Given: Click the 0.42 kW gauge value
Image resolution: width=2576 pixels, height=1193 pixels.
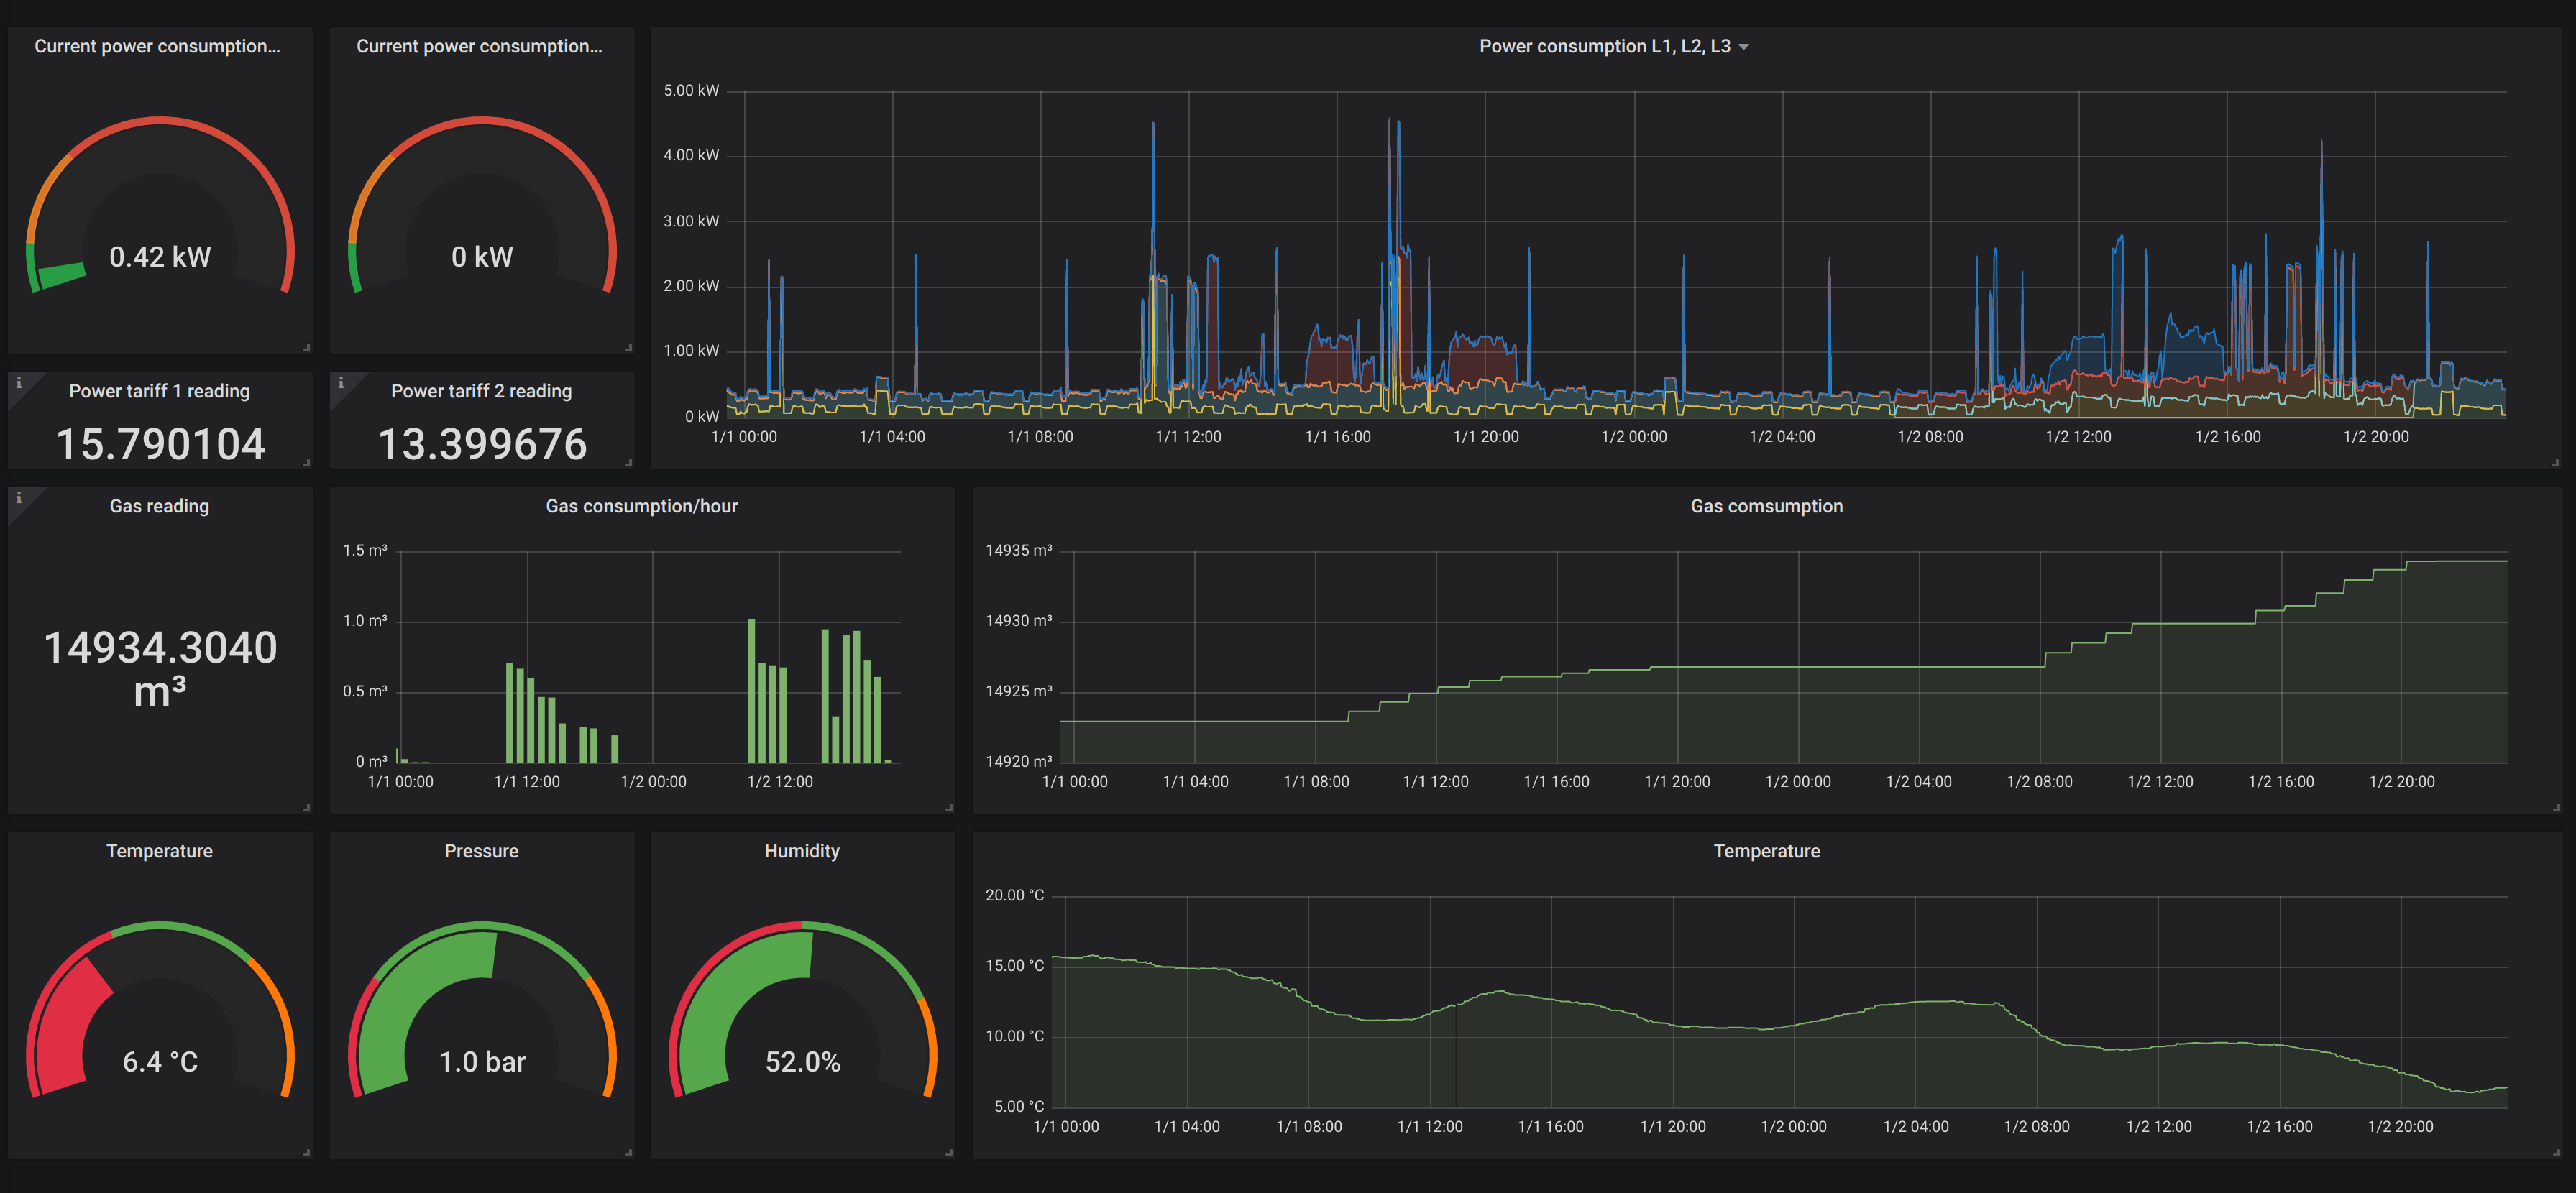Looking at the screenshot, I should (160, 257).
